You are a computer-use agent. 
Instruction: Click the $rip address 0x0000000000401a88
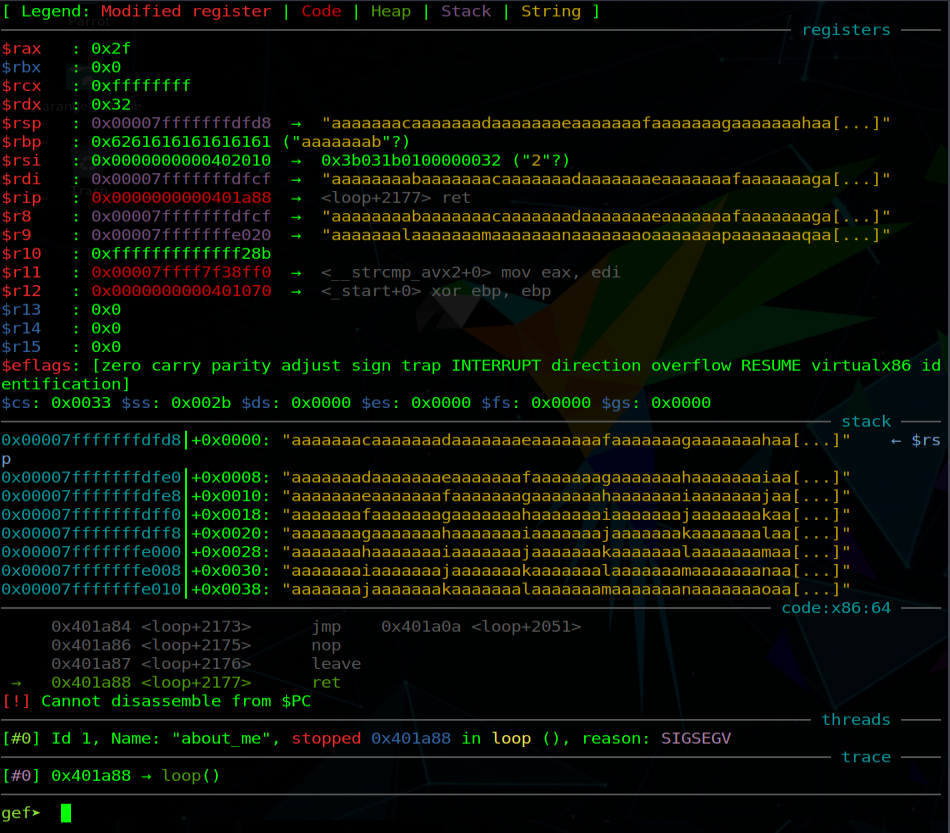181,198
